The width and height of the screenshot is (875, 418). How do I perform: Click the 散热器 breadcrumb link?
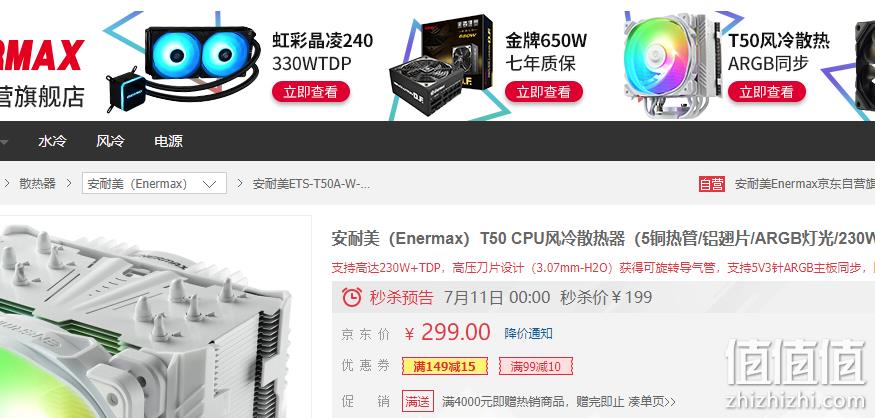tap(37, 184)
